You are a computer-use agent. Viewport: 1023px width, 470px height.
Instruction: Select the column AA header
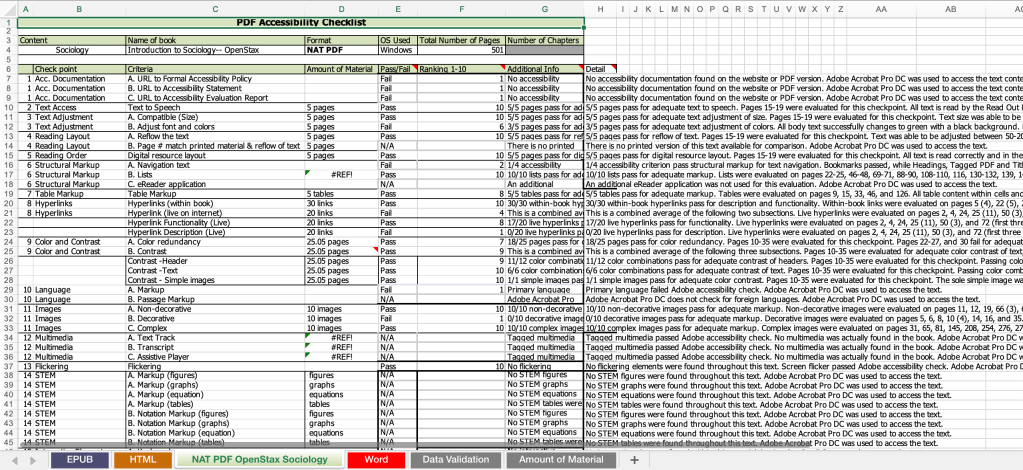tap(881, 9)
